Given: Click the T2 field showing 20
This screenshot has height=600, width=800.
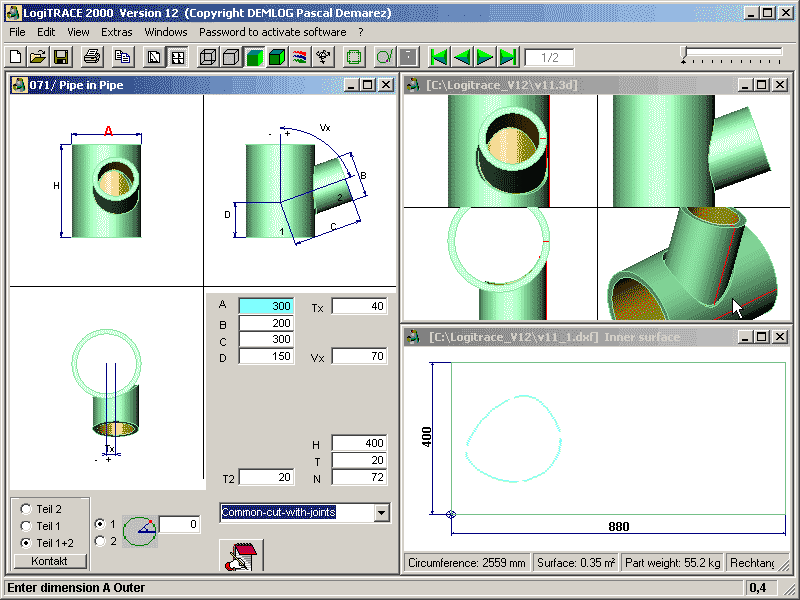Looking at the screenshot, I should pyautogui.click(x=266, y=477).
